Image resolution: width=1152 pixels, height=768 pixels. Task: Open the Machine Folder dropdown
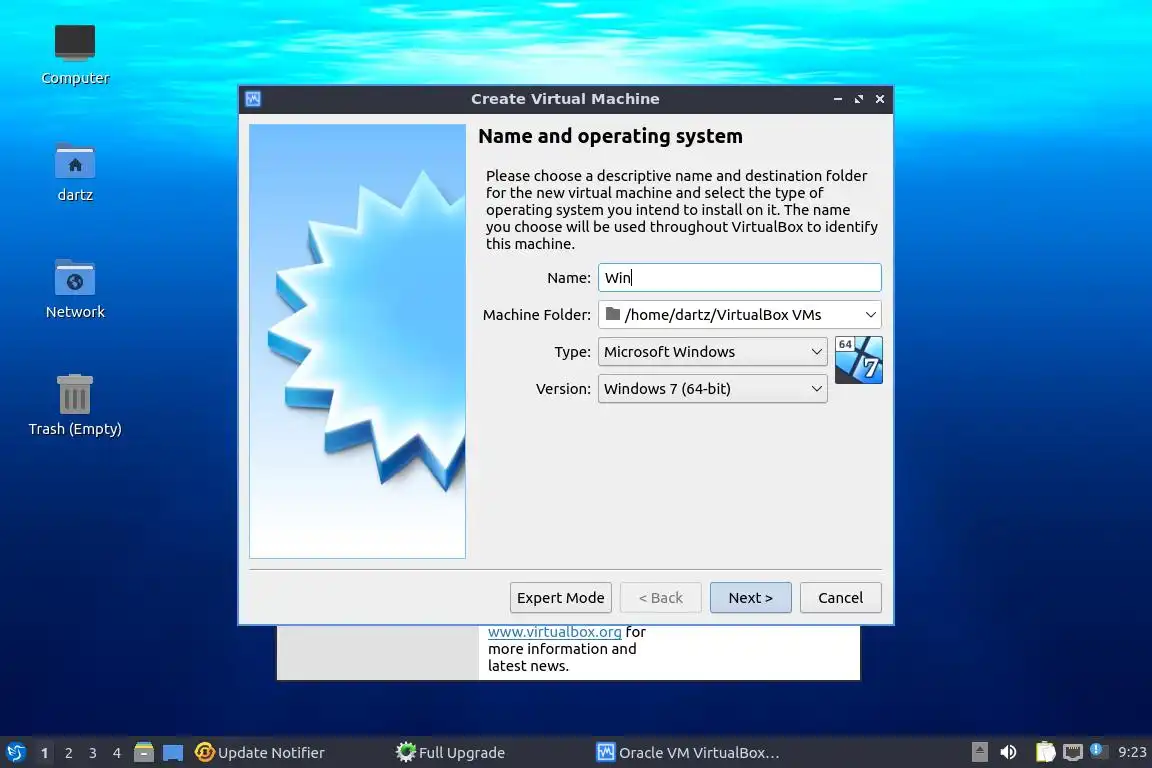[739, 315]
